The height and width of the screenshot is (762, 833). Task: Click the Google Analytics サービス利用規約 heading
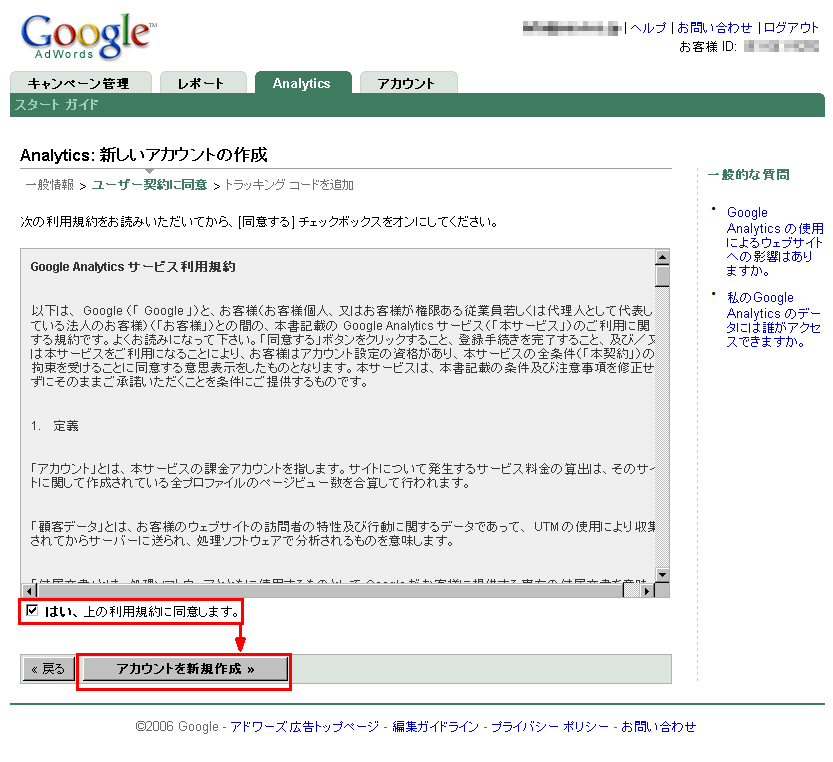133,267
